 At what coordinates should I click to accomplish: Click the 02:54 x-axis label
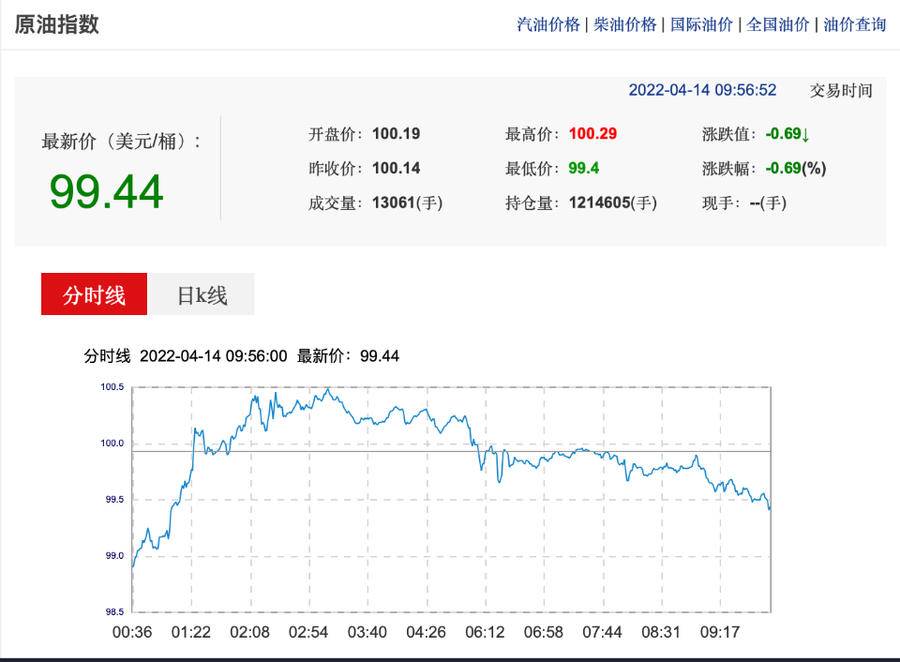pos(308,632)
